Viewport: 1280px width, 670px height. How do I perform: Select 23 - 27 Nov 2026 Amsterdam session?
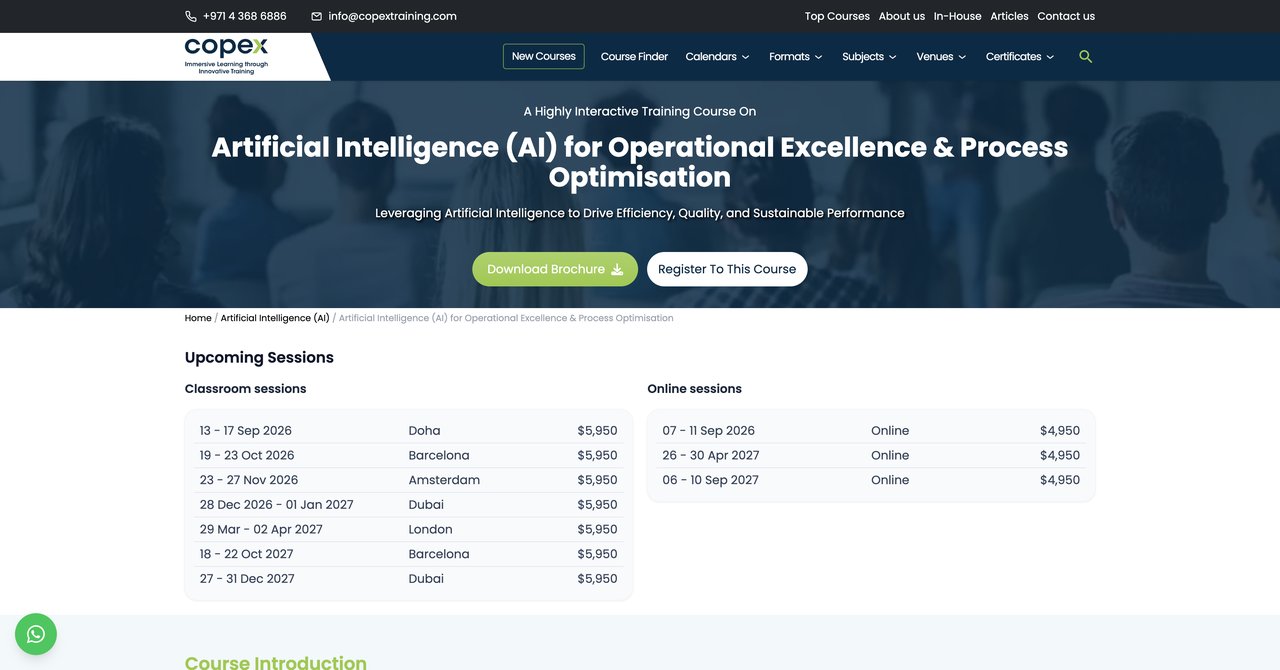(x=408, y=480)
